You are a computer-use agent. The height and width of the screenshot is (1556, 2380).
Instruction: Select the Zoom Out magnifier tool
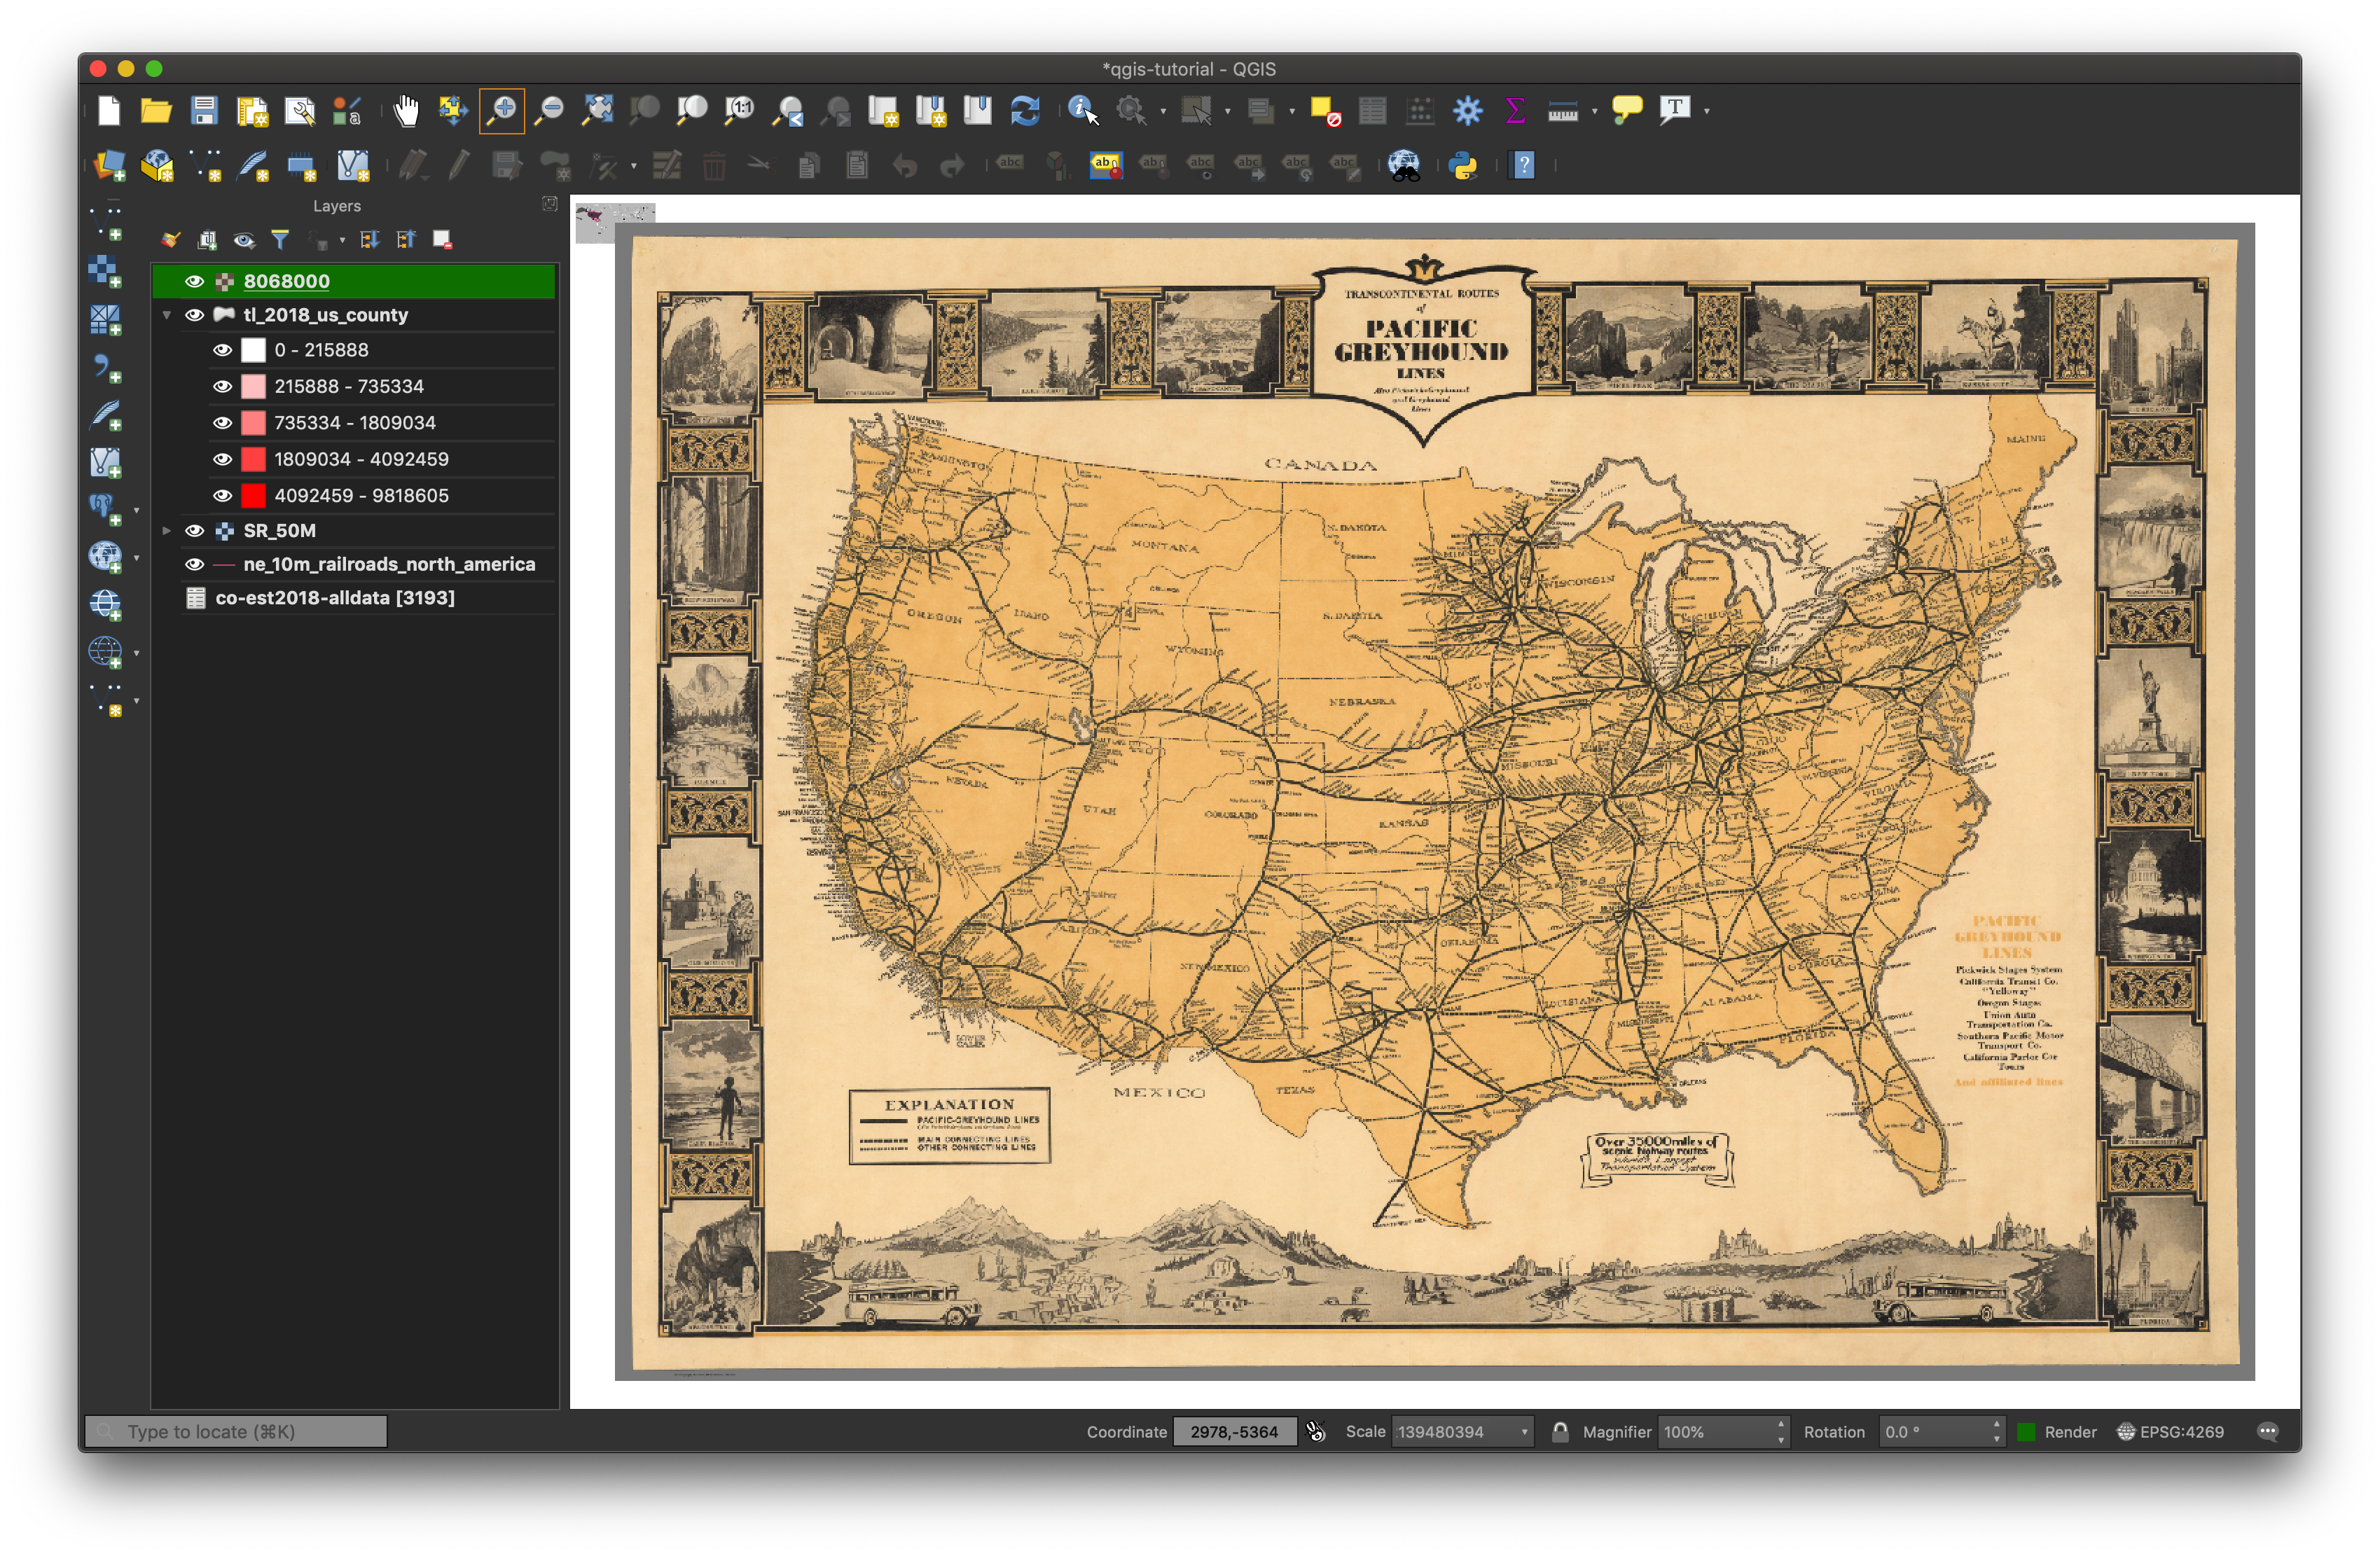click(x=549, y=110)
